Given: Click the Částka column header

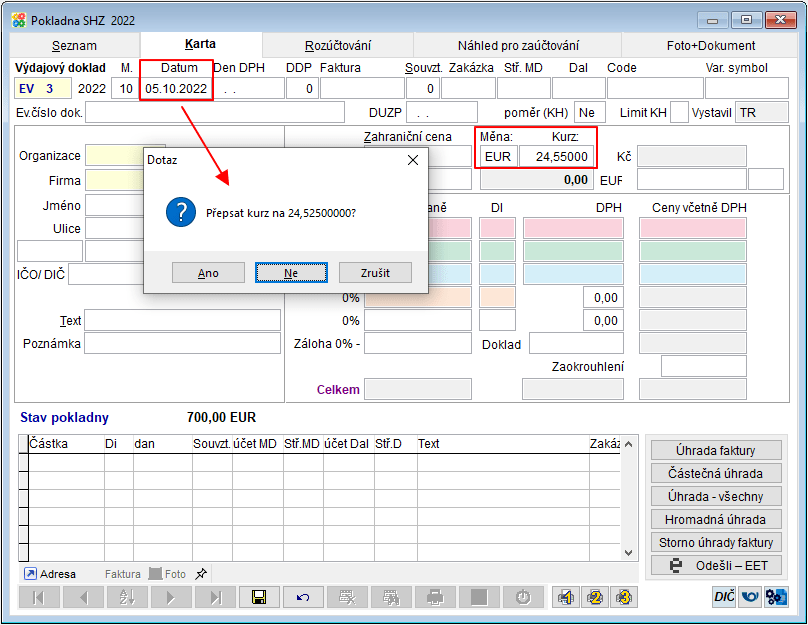Looking at the screenshot, I should point(66,444).
